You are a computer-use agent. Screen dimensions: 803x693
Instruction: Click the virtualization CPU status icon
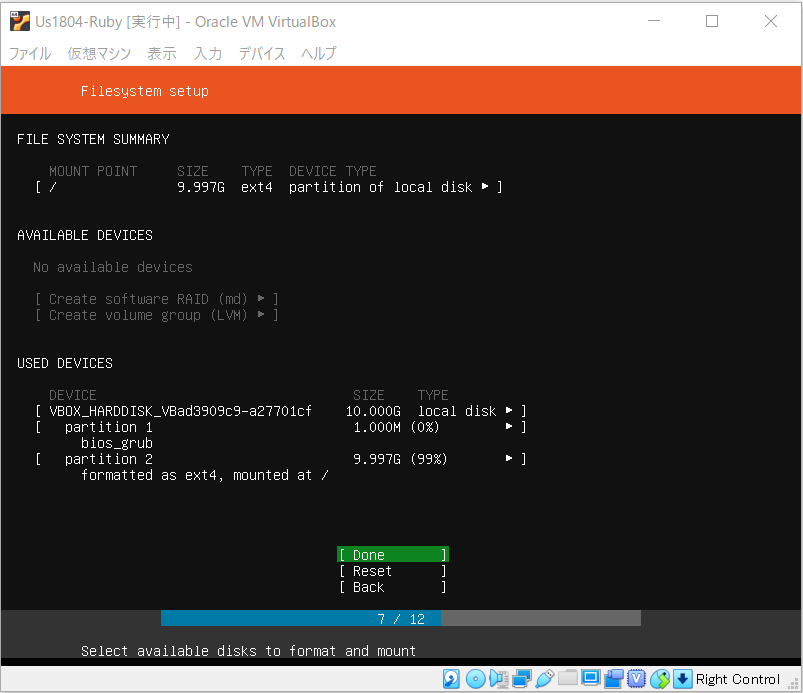coord(637,679)
